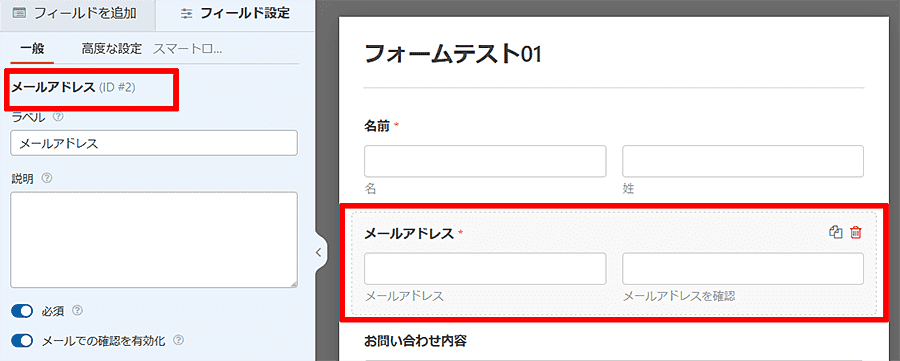Click the メールアドレス email input in preview
Image resolution: width=900 pixels, height=361 pixels.
pyautogui.click(x=485, y=269)
